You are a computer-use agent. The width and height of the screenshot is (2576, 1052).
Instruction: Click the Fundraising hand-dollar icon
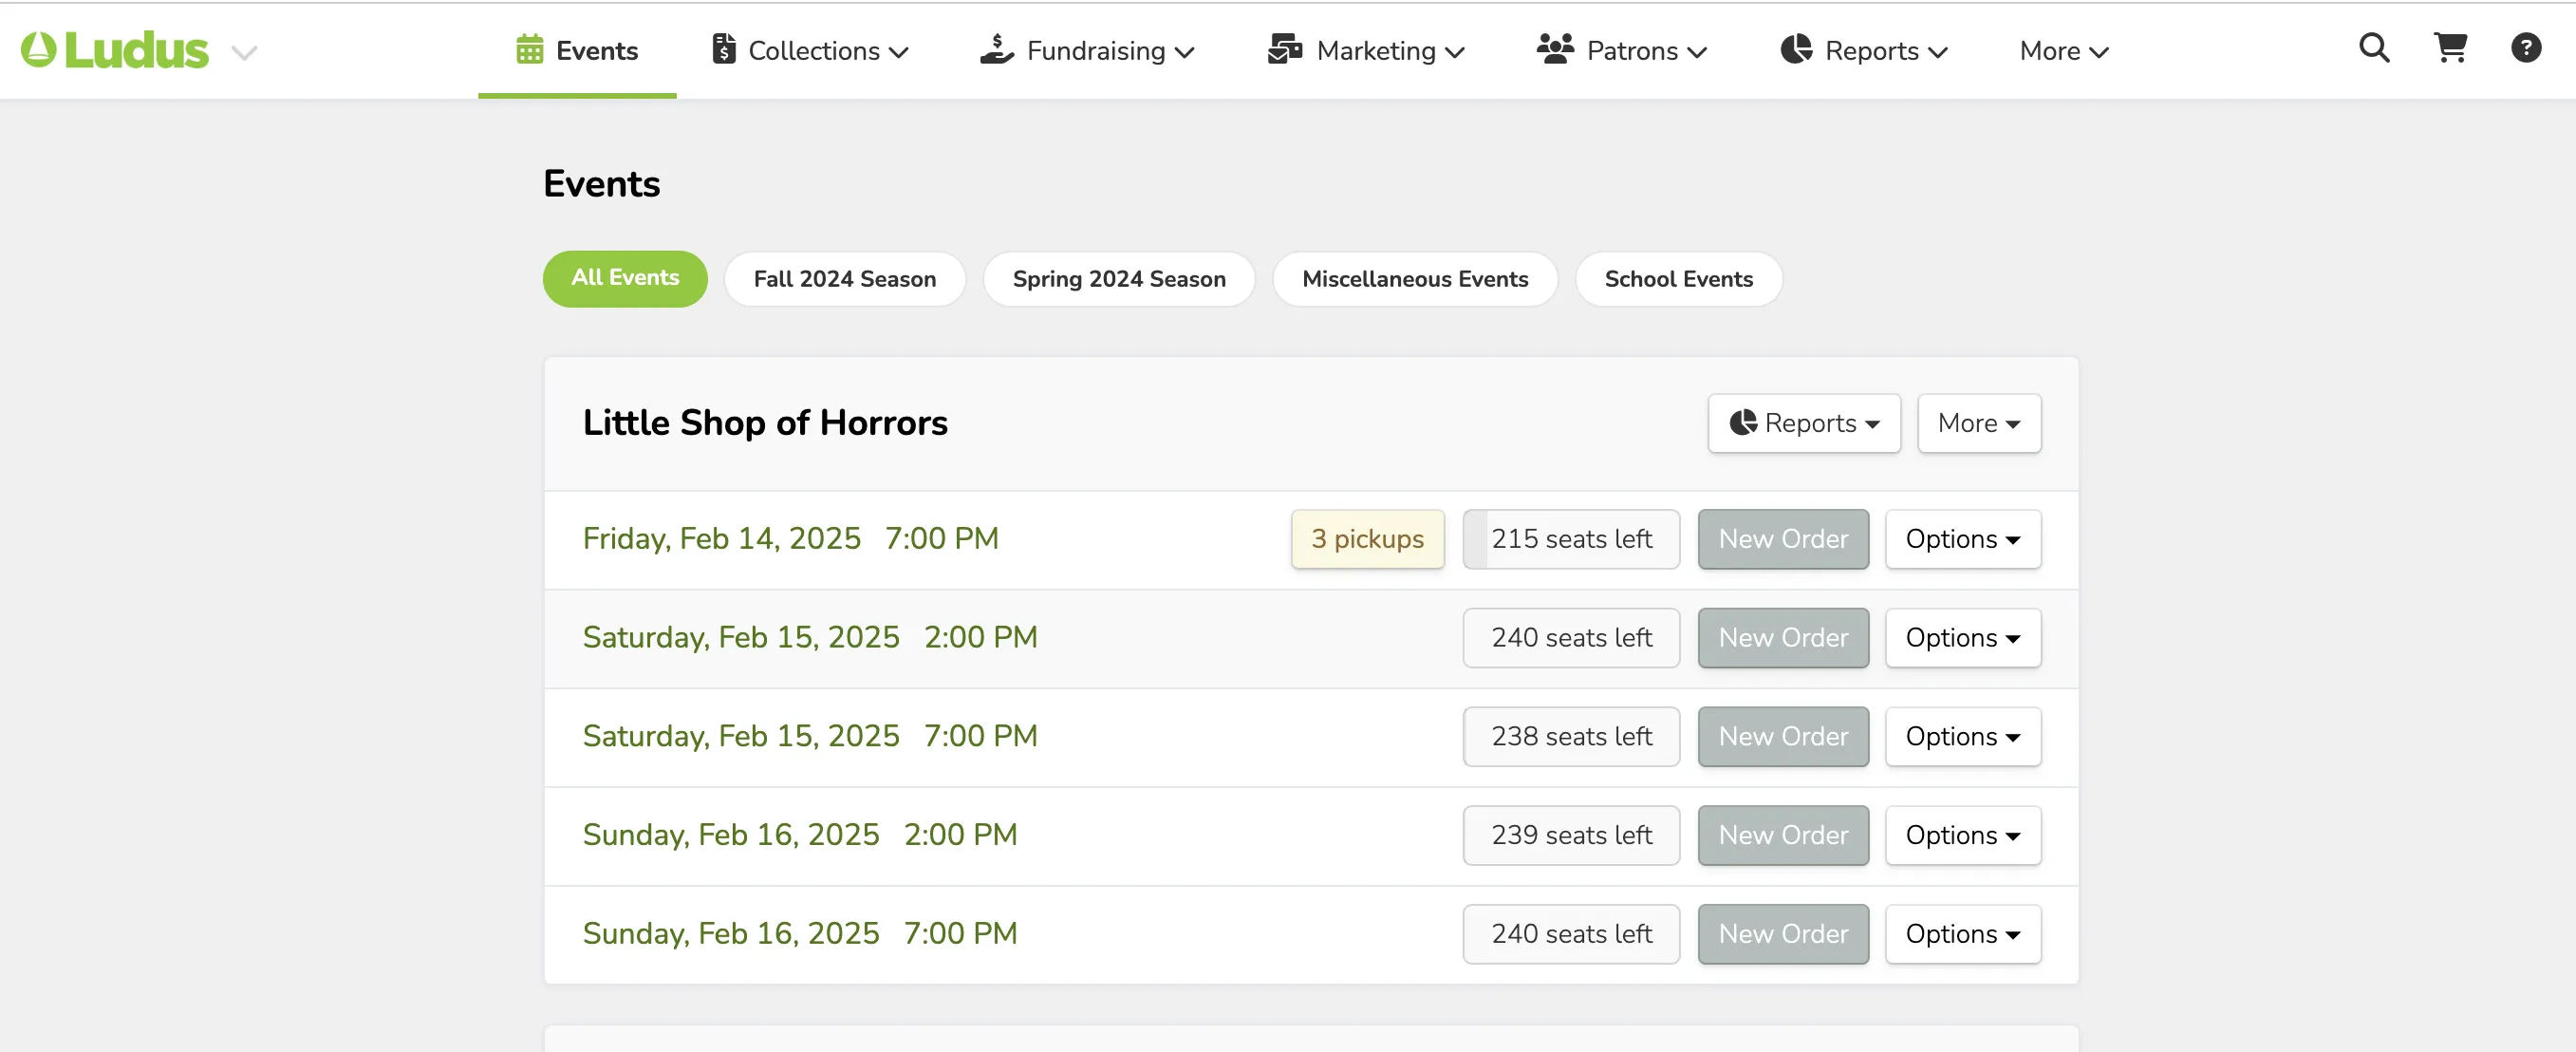996,50
